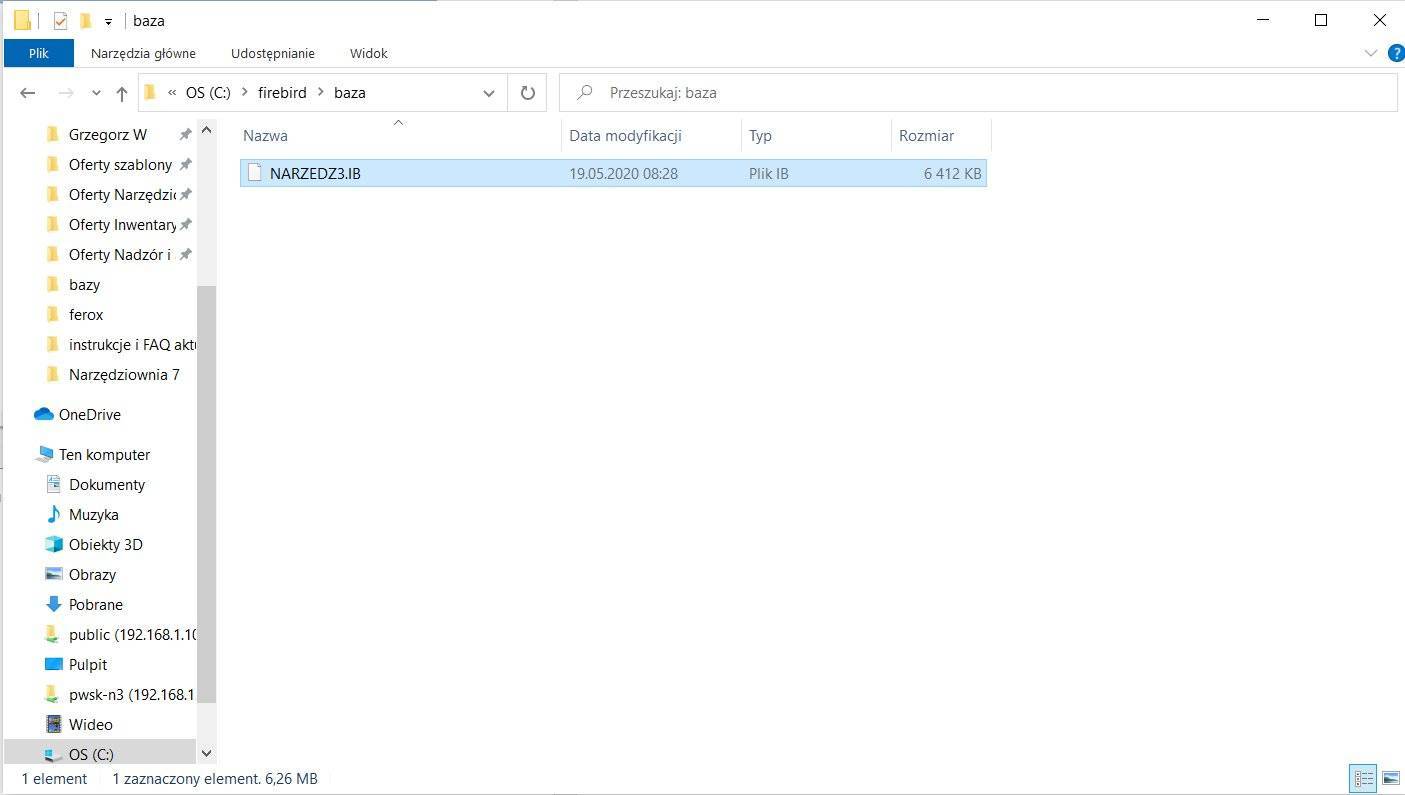The height and width of the screenshot is (795, 1405).
Task: Open the Plik menu
Action: (39, 53)
